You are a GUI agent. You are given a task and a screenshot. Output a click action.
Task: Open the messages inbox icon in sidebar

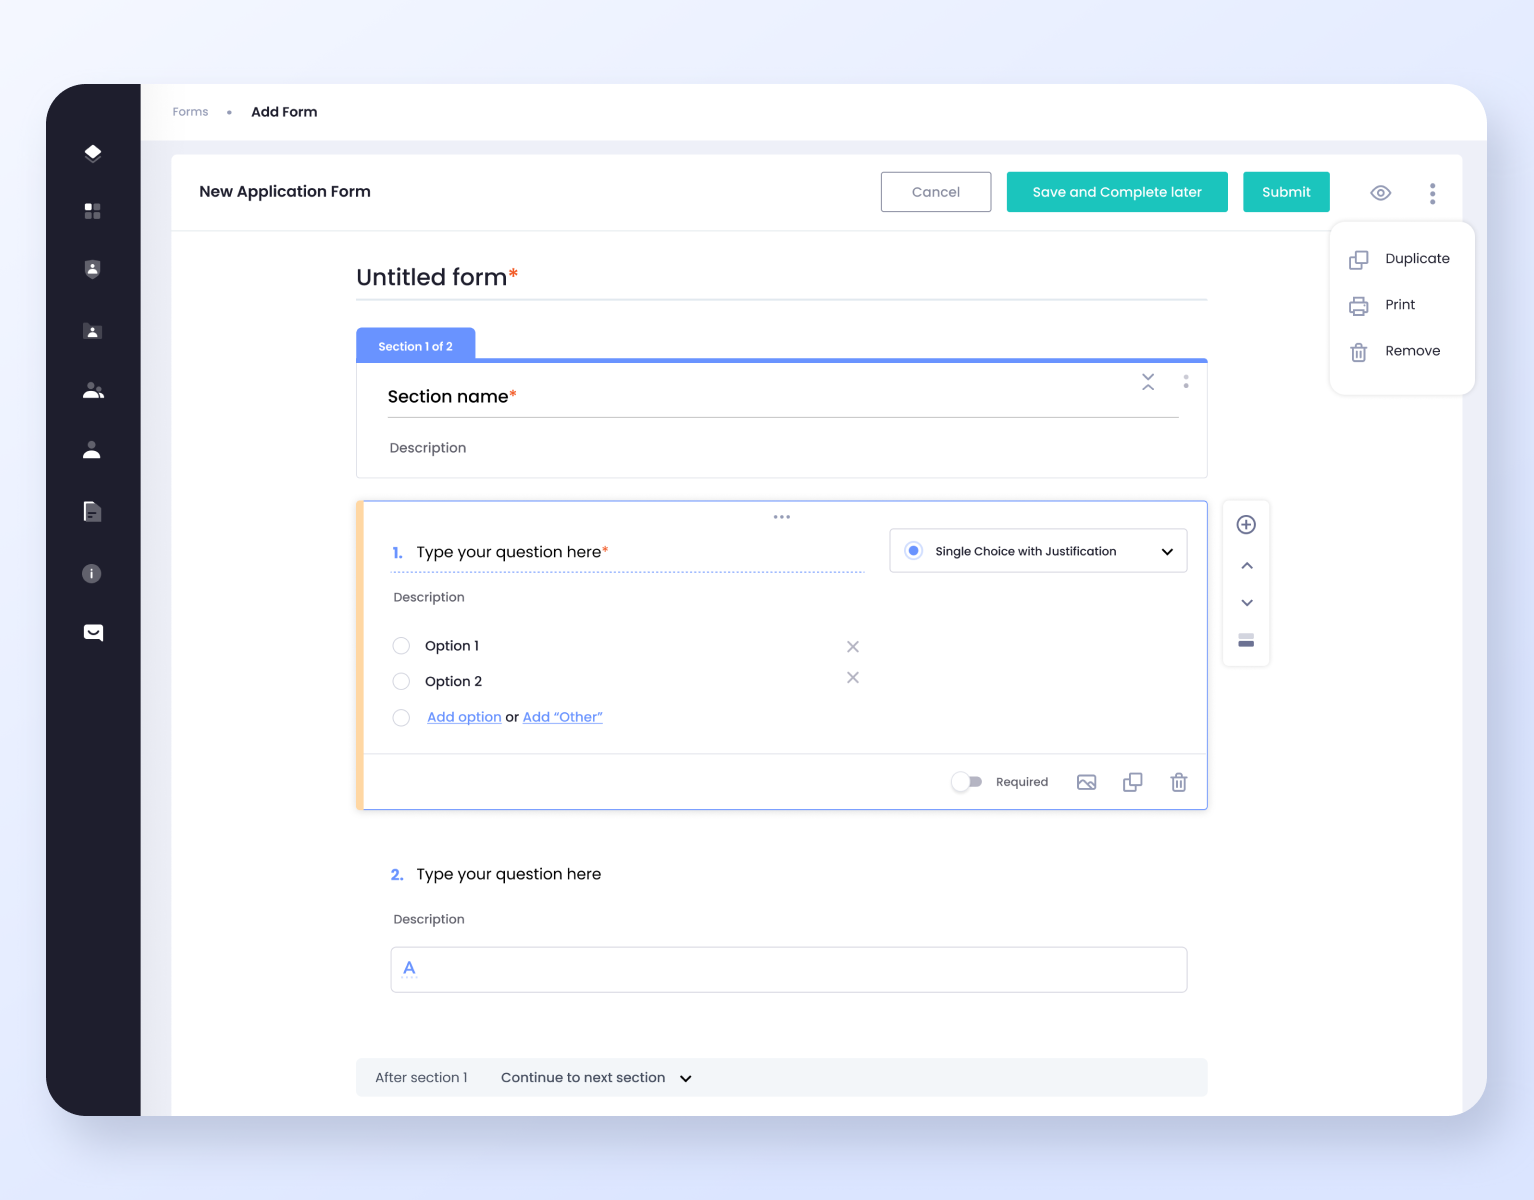[93, 632]
